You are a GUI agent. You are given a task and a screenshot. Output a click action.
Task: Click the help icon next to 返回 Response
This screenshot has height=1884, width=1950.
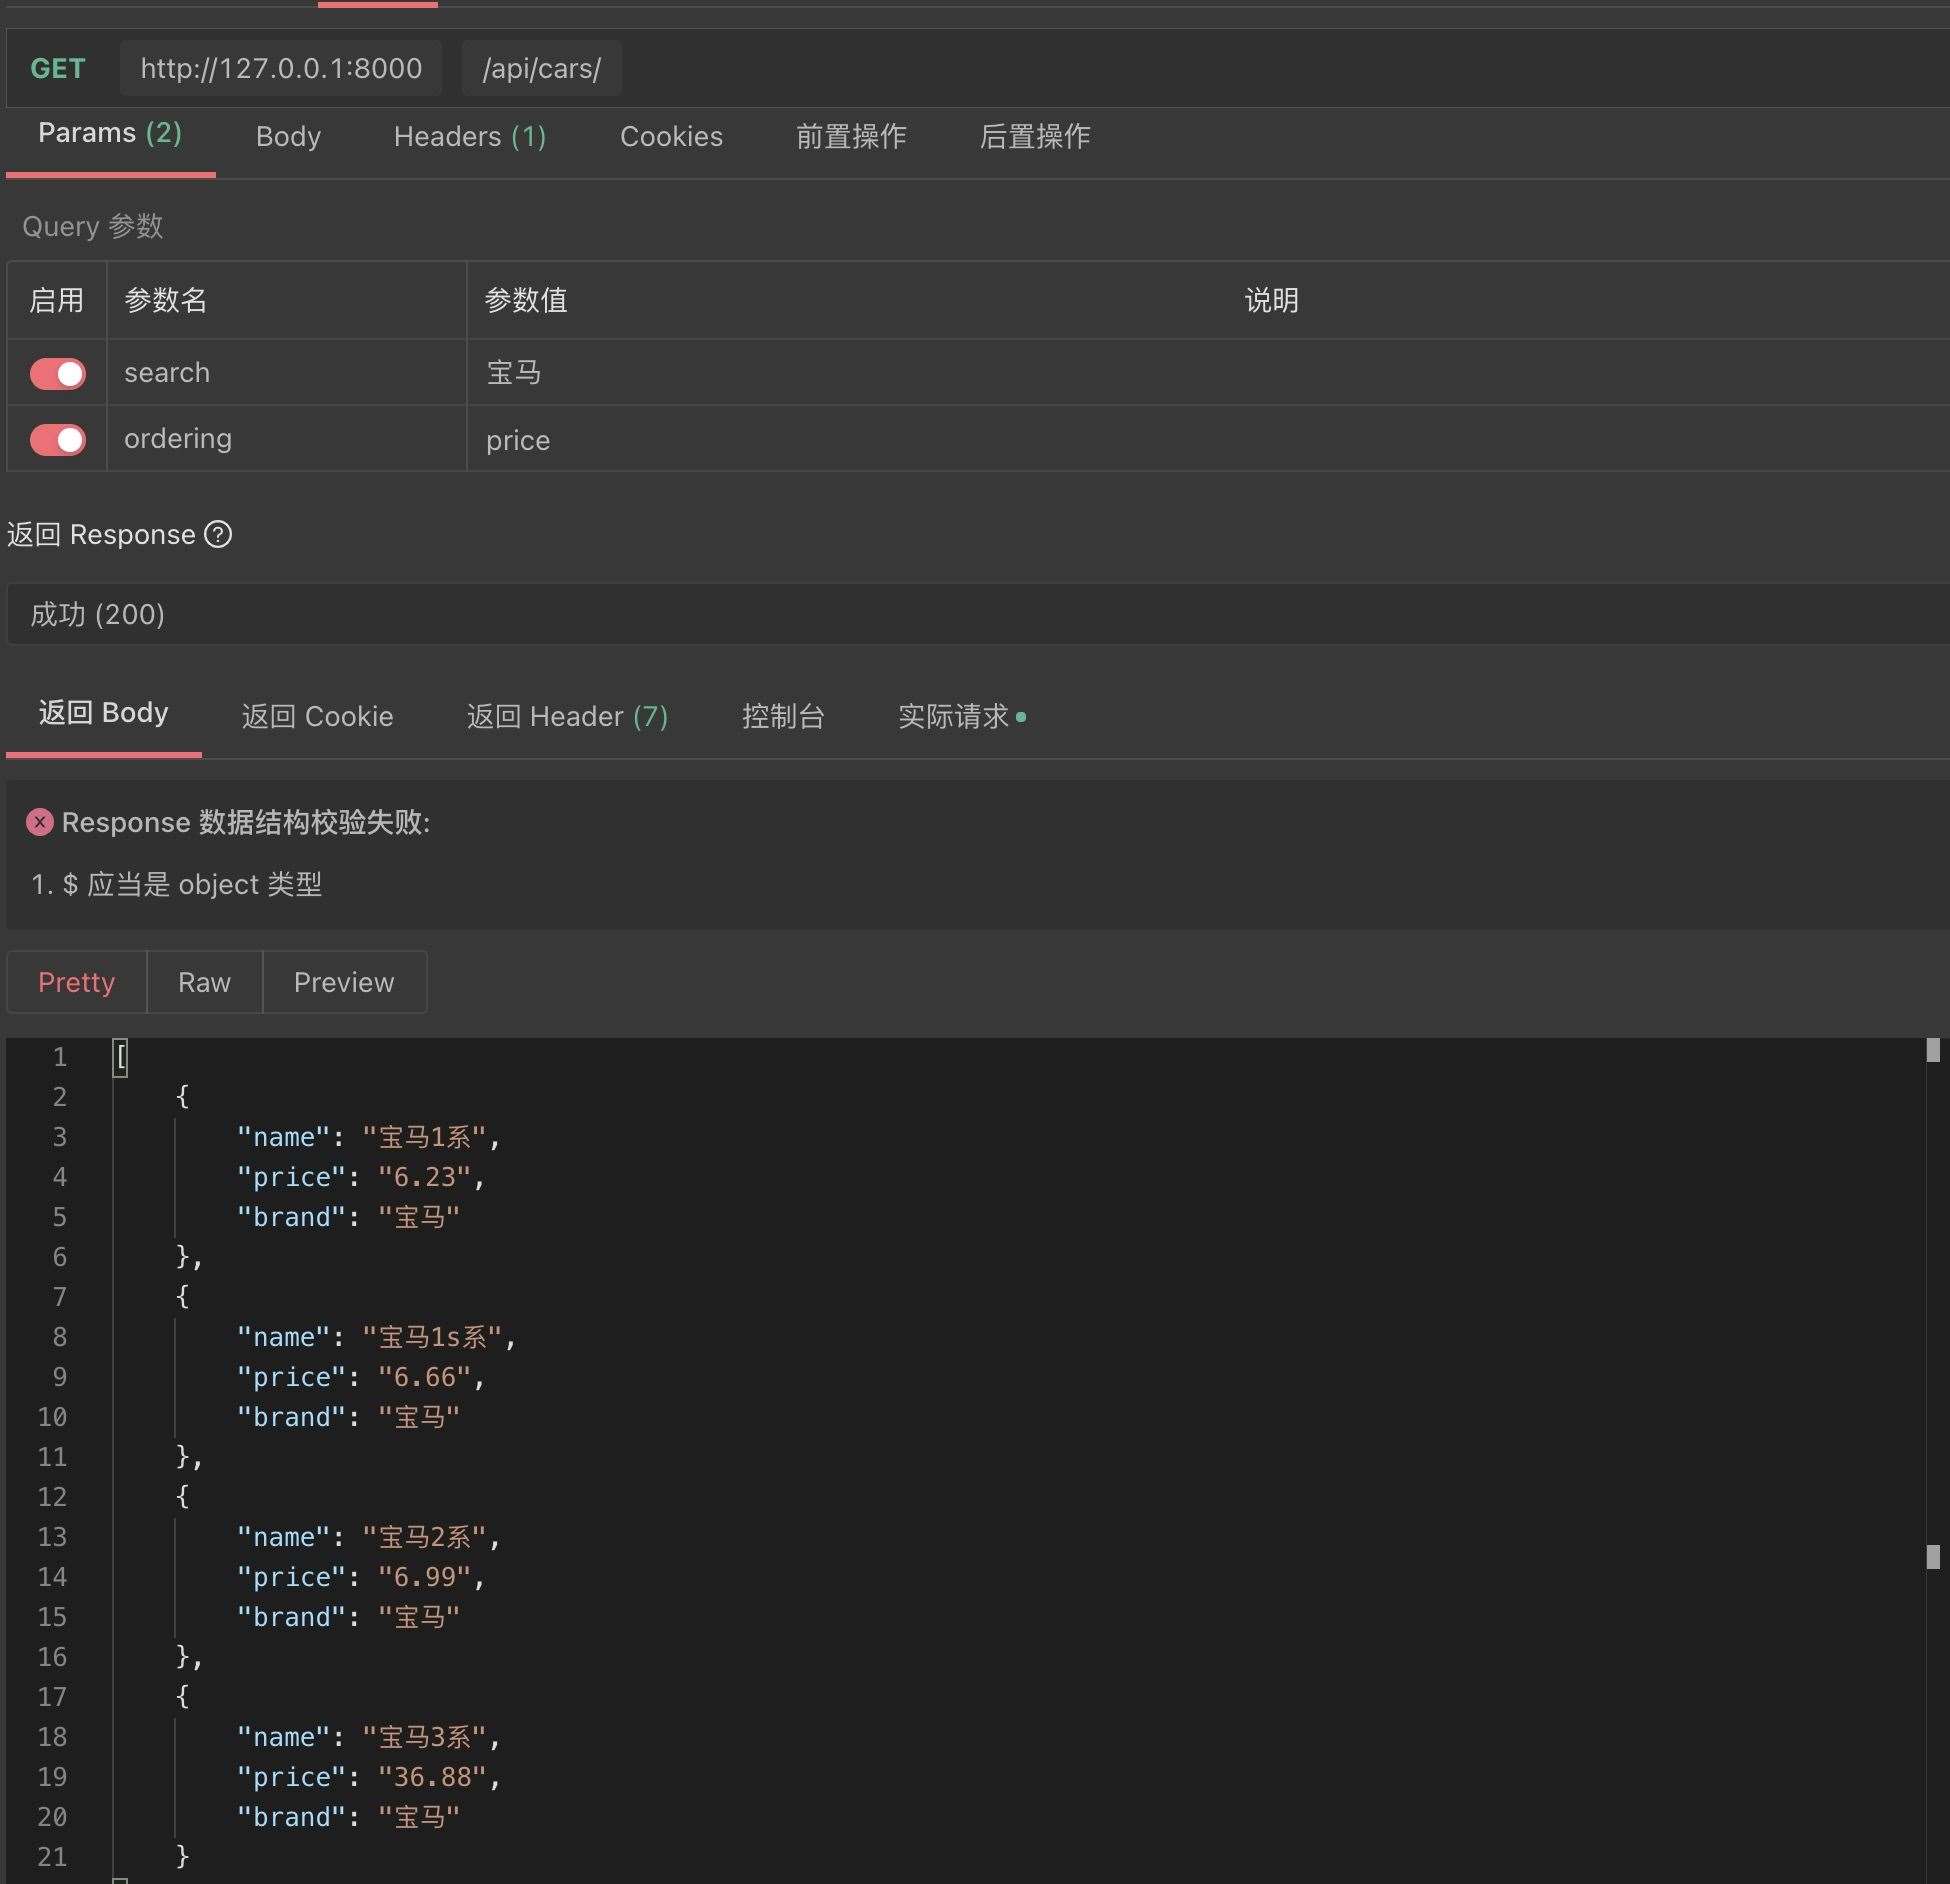tap(218, 535)
